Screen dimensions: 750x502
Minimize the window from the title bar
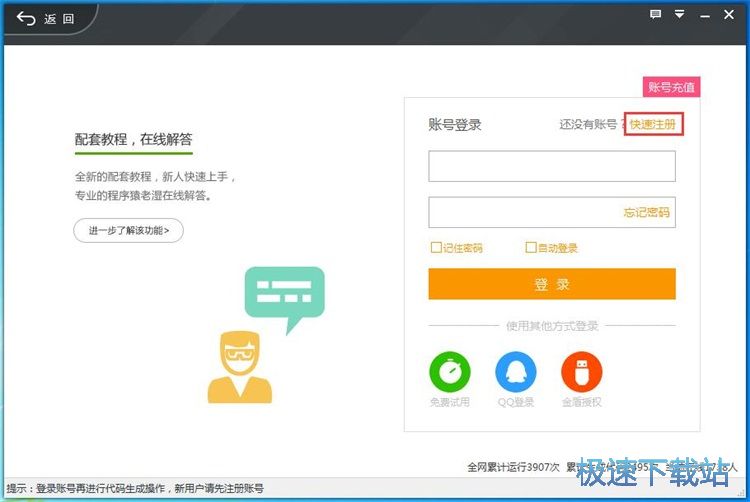pos(705,15)
